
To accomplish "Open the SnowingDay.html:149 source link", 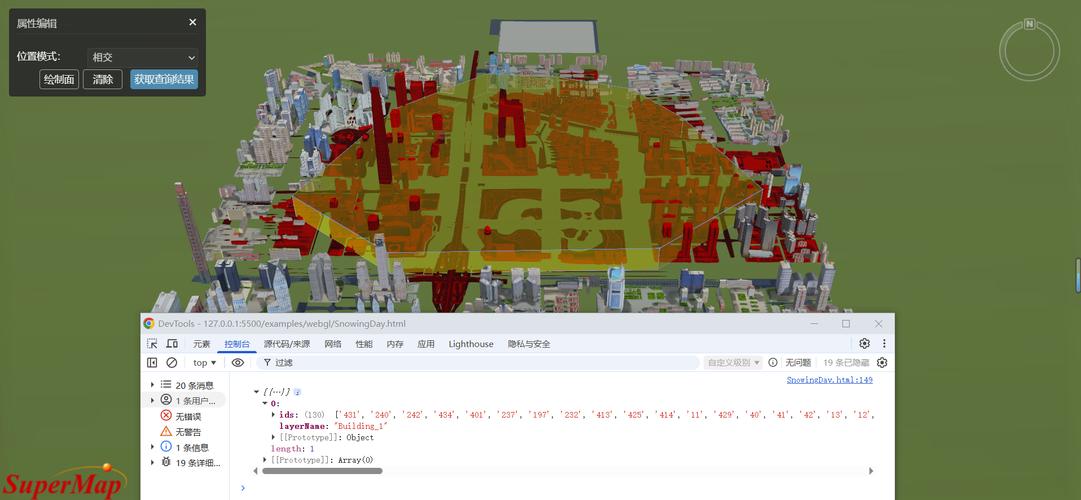I will point(829,380).
